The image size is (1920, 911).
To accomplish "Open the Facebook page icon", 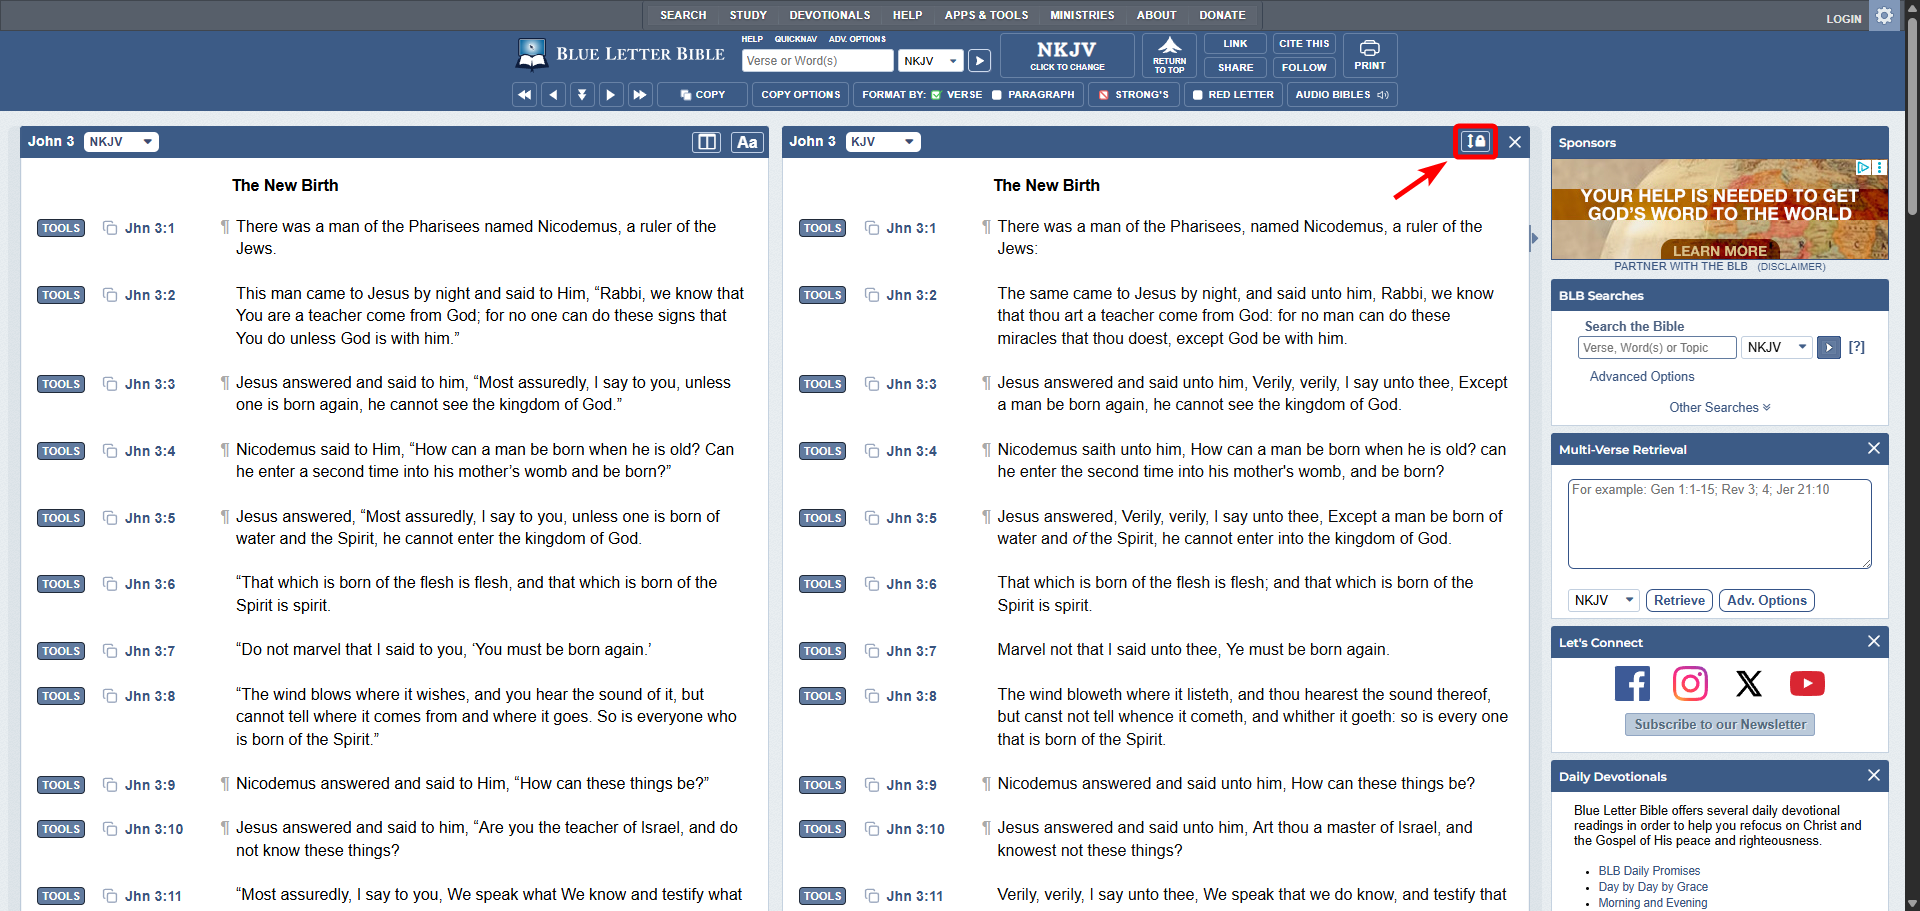I will tap(1632, 684).
